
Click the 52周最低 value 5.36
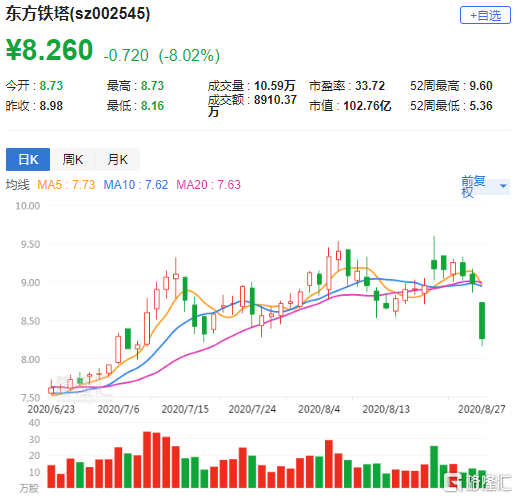[481, 106]
